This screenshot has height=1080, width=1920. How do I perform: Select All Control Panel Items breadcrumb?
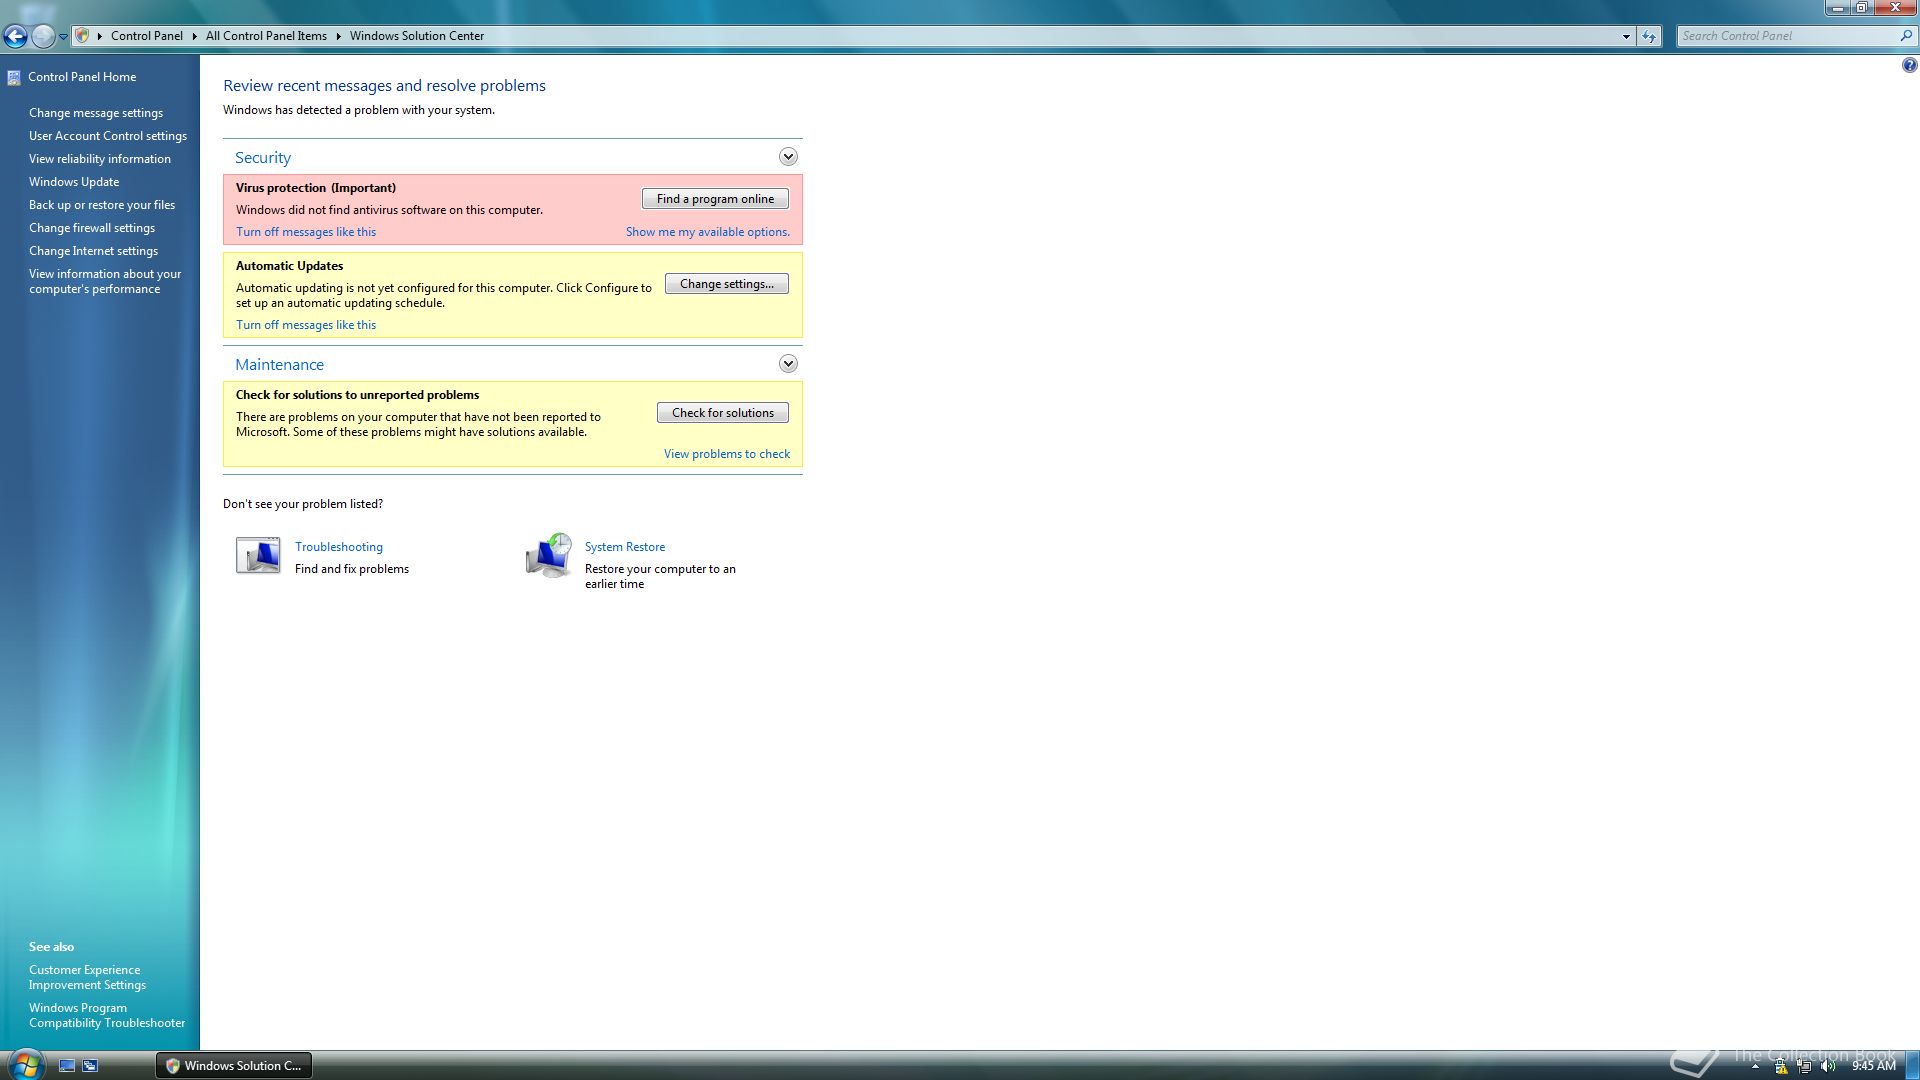pyautogui.click(x=266, y=36)
